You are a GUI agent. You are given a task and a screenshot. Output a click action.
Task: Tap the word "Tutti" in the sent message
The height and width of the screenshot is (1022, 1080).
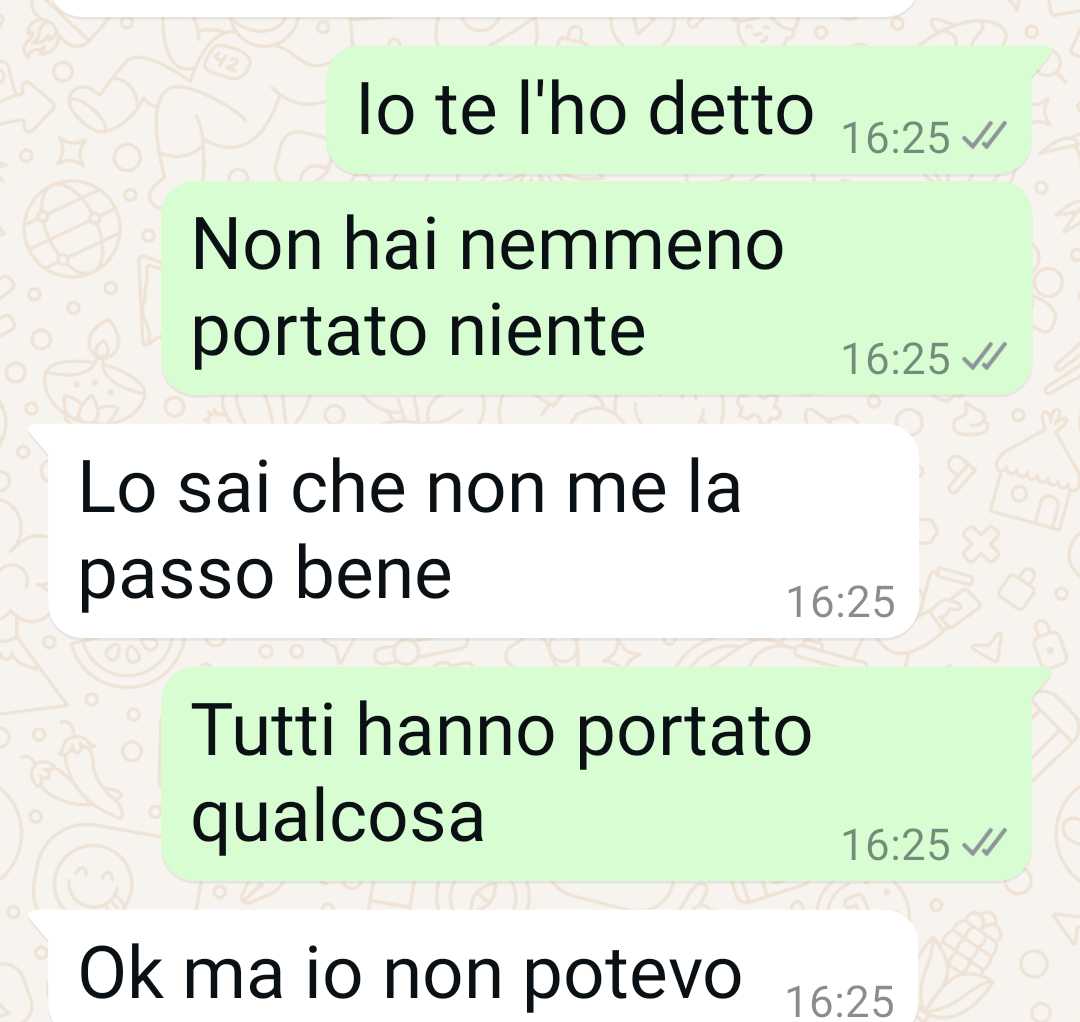(x=262, y=729)
